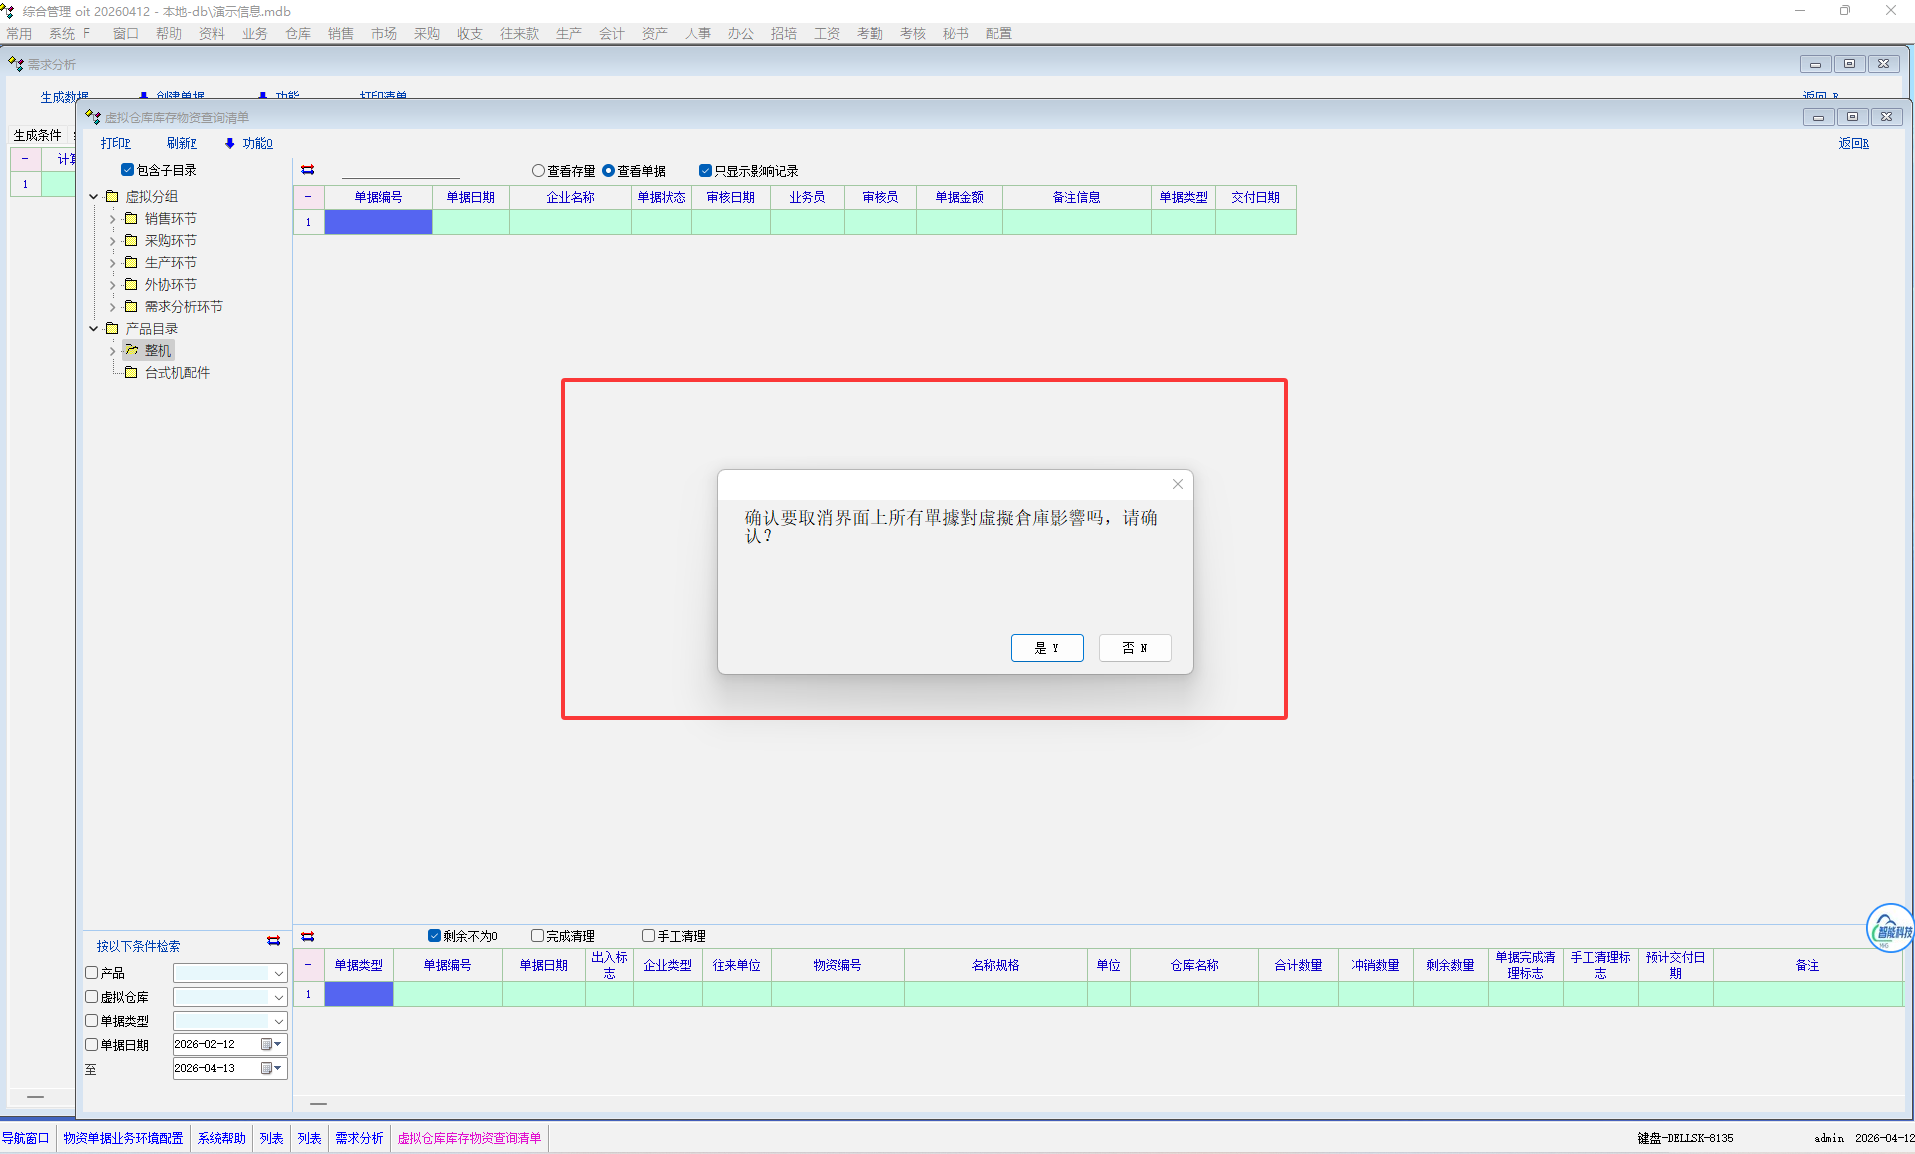Click the swap icon beside 按以下条件检索
Screen dimensions: 1915x1154
(273, 941)
